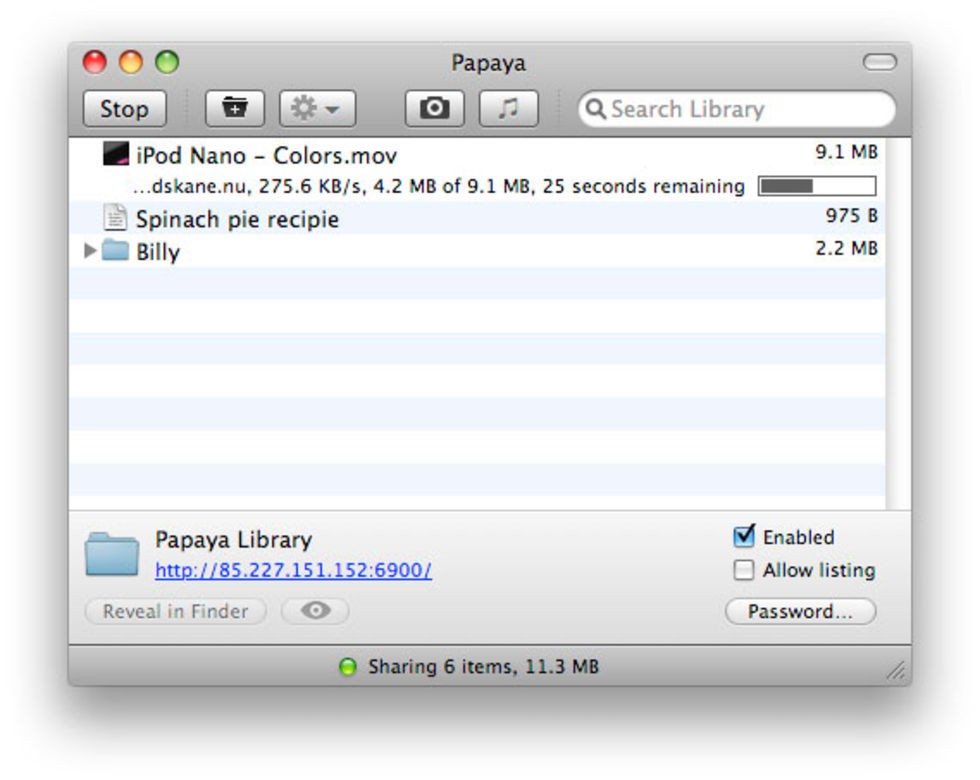The width and height of the screenshot is (980, 780).
Task: Click the toolbar toggle pill in title bar
Action: point(880,63)
